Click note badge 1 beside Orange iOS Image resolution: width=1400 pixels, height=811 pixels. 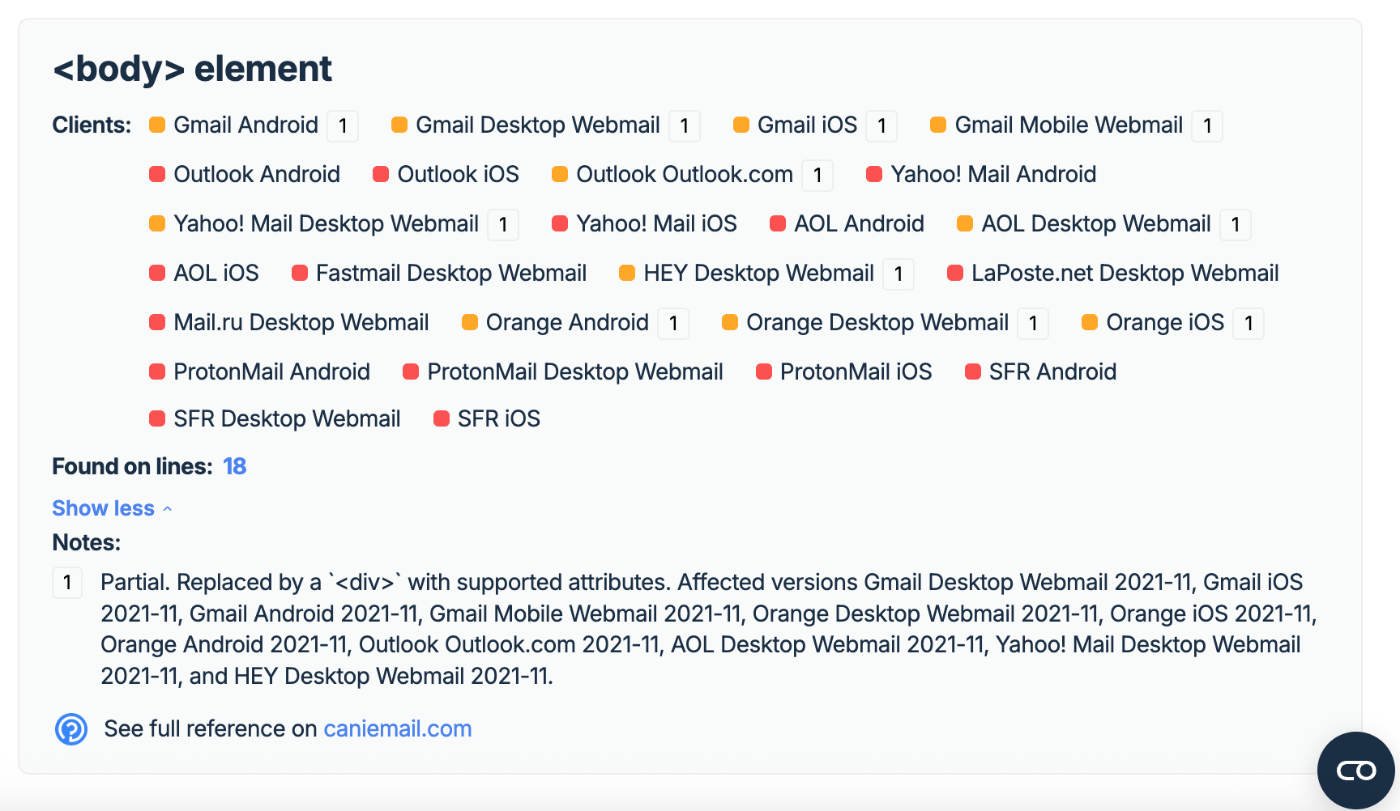pyautogui.click(x=1248, y=323)
